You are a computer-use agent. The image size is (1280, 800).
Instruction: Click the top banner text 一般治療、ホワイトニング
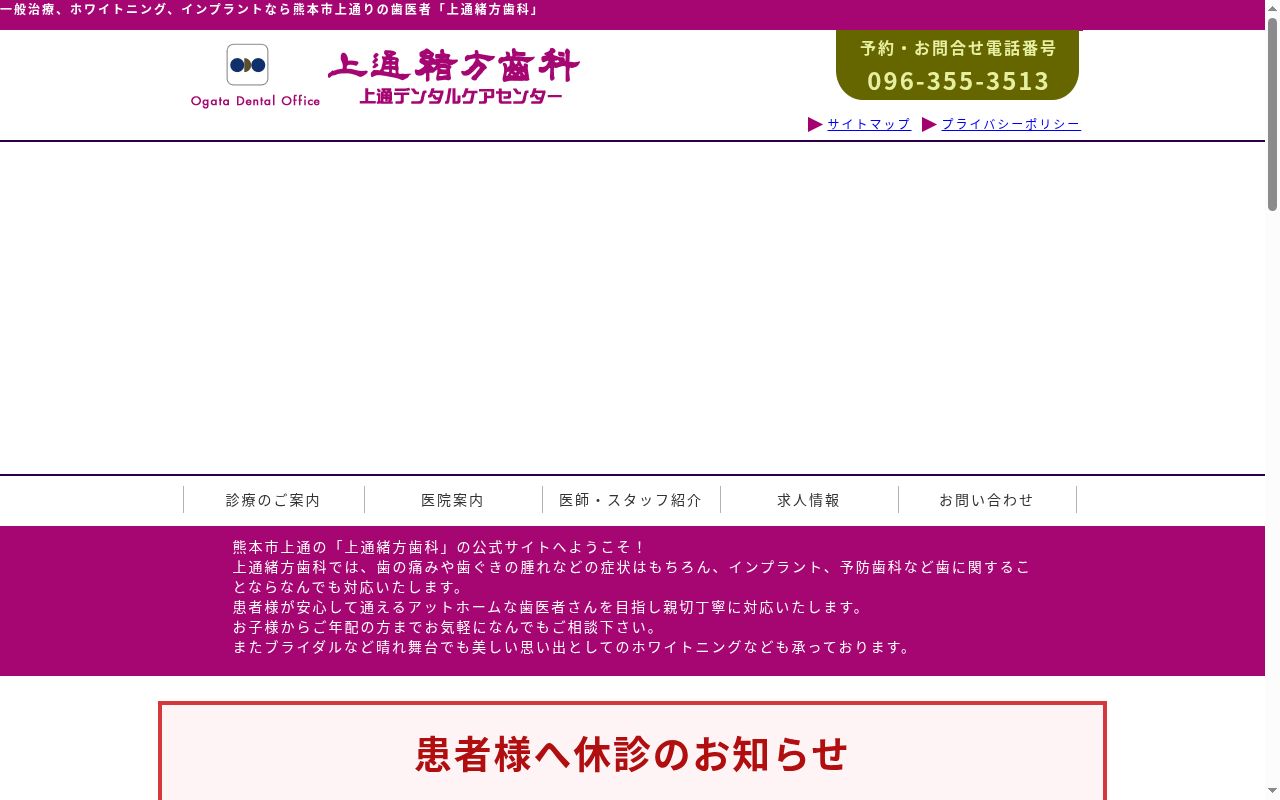(x=85, y=9)
